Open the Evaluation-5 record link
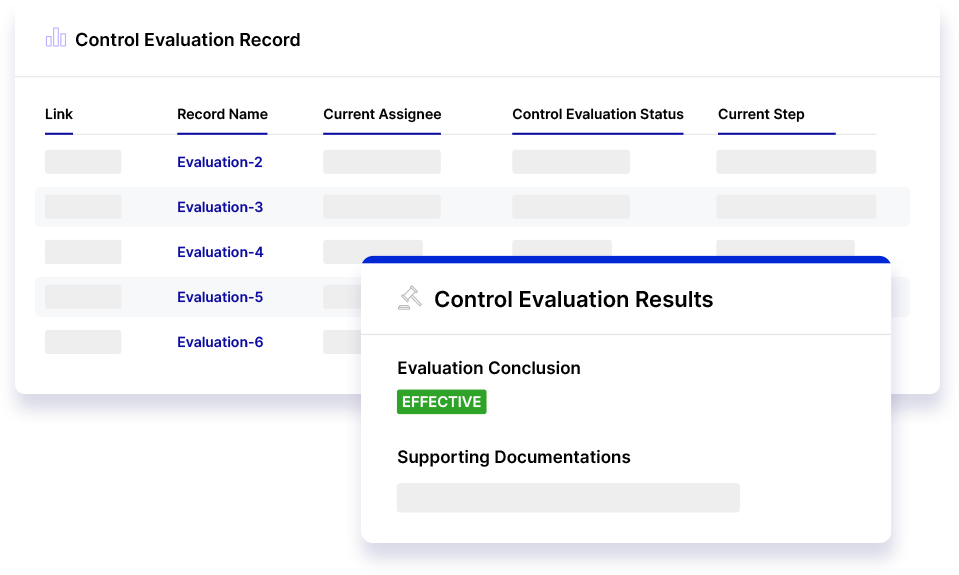Viewport: 959px width, 575px height. (220, 297)
